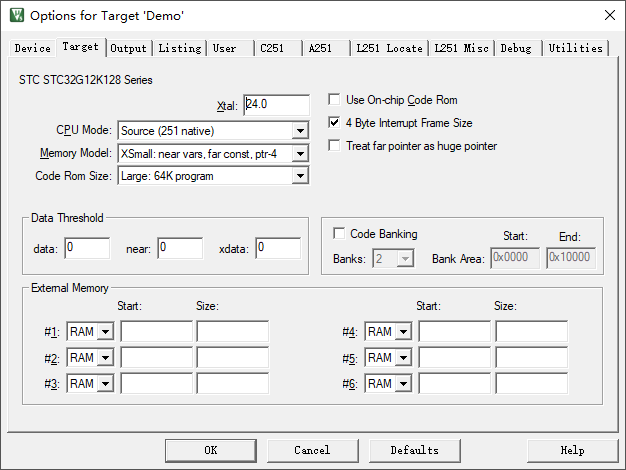The height and width of the screenshot is (470, 626).
Task: Click the xdata threshold input field
Action: coord(277,248)
